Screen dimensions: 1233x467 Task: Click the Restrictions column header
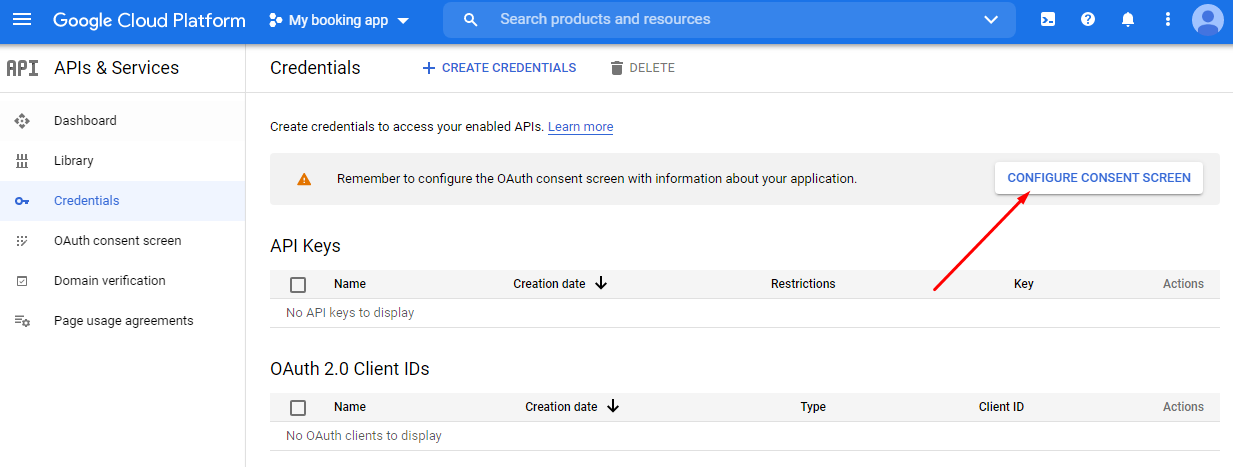[803, 284]
